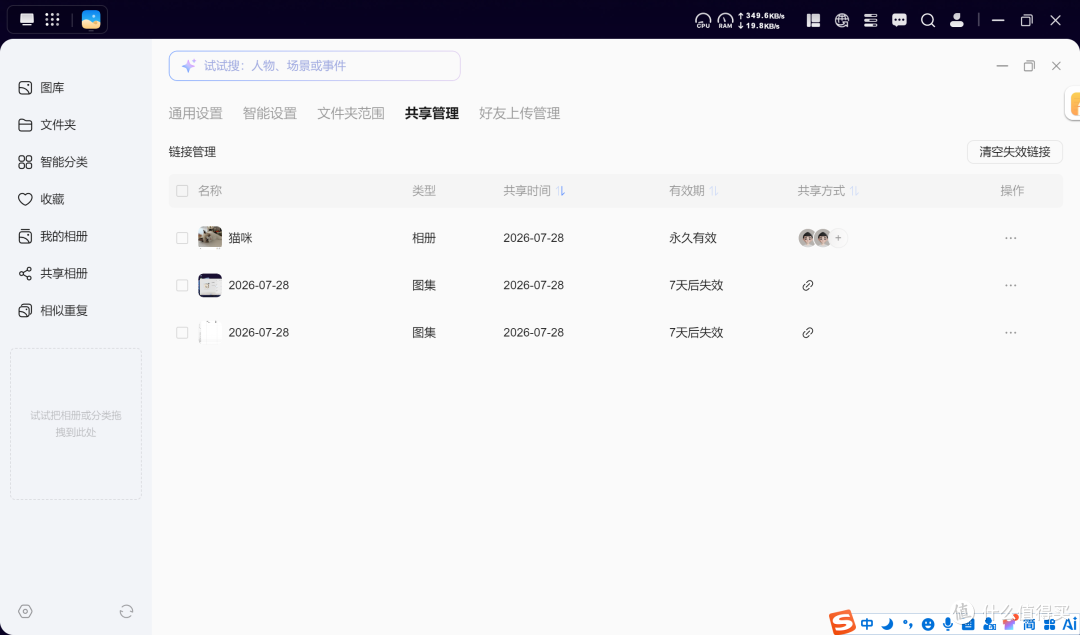The width and height of the screenshot is (1080, 635).
Task: Click the Sogou emoji face icon
Action: pos(928,624)
